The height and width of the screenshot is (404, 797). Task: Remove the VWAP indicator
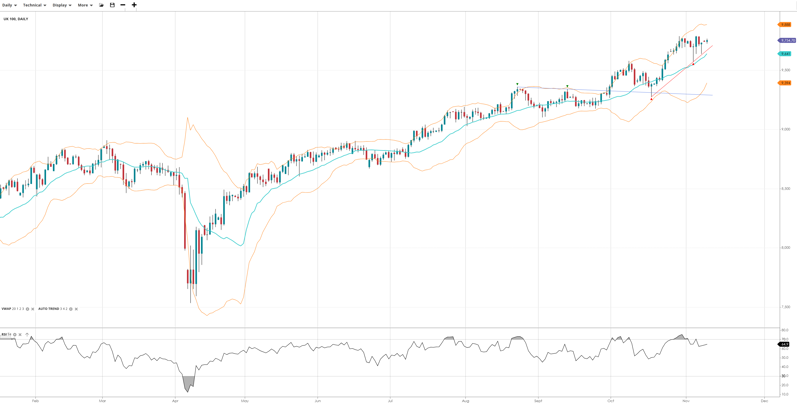[x=33, y=309]
